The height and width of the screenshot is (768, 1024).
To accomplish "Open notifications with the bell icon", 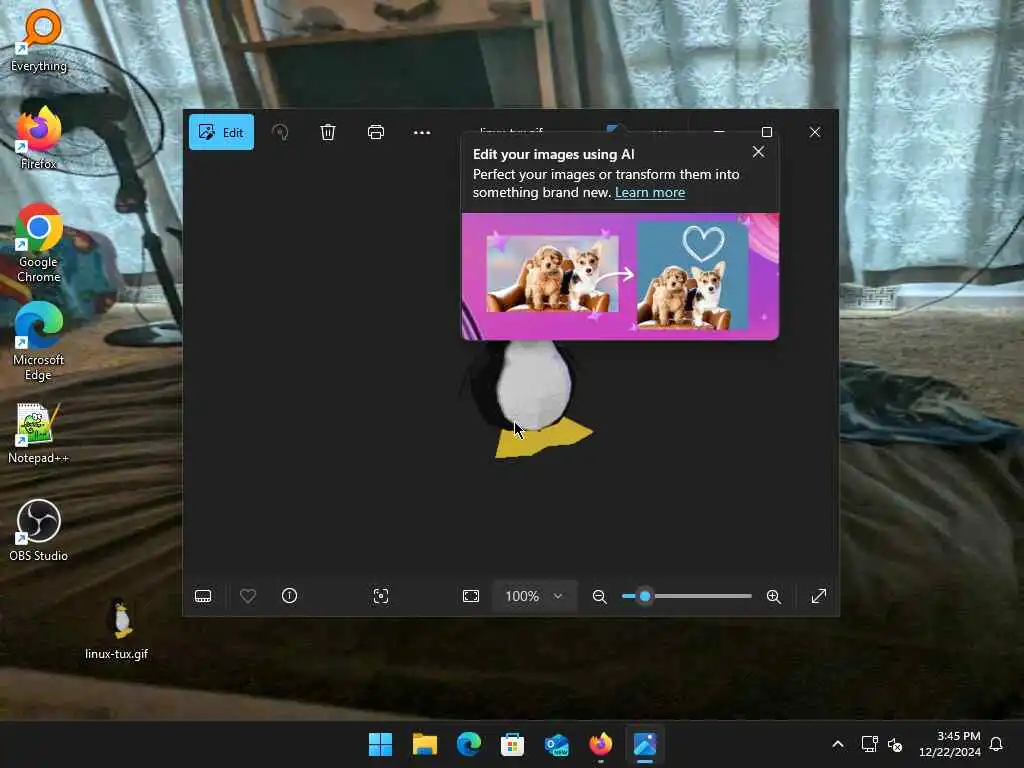I will click(x=997, y=744).
